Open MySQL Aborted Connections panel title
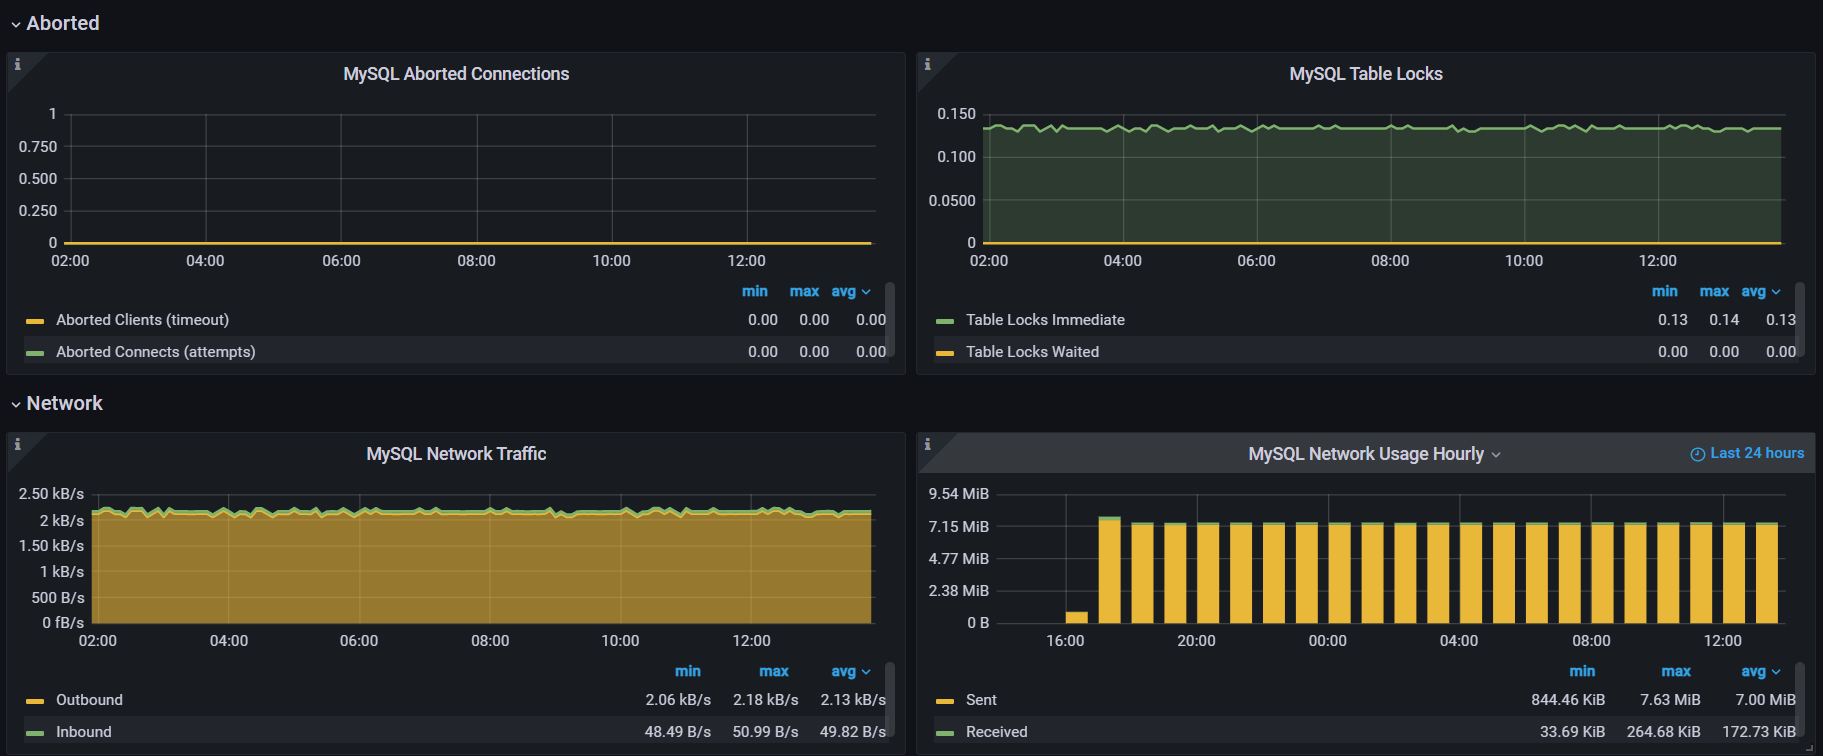Screen dimensions: 1823x756 456,74
